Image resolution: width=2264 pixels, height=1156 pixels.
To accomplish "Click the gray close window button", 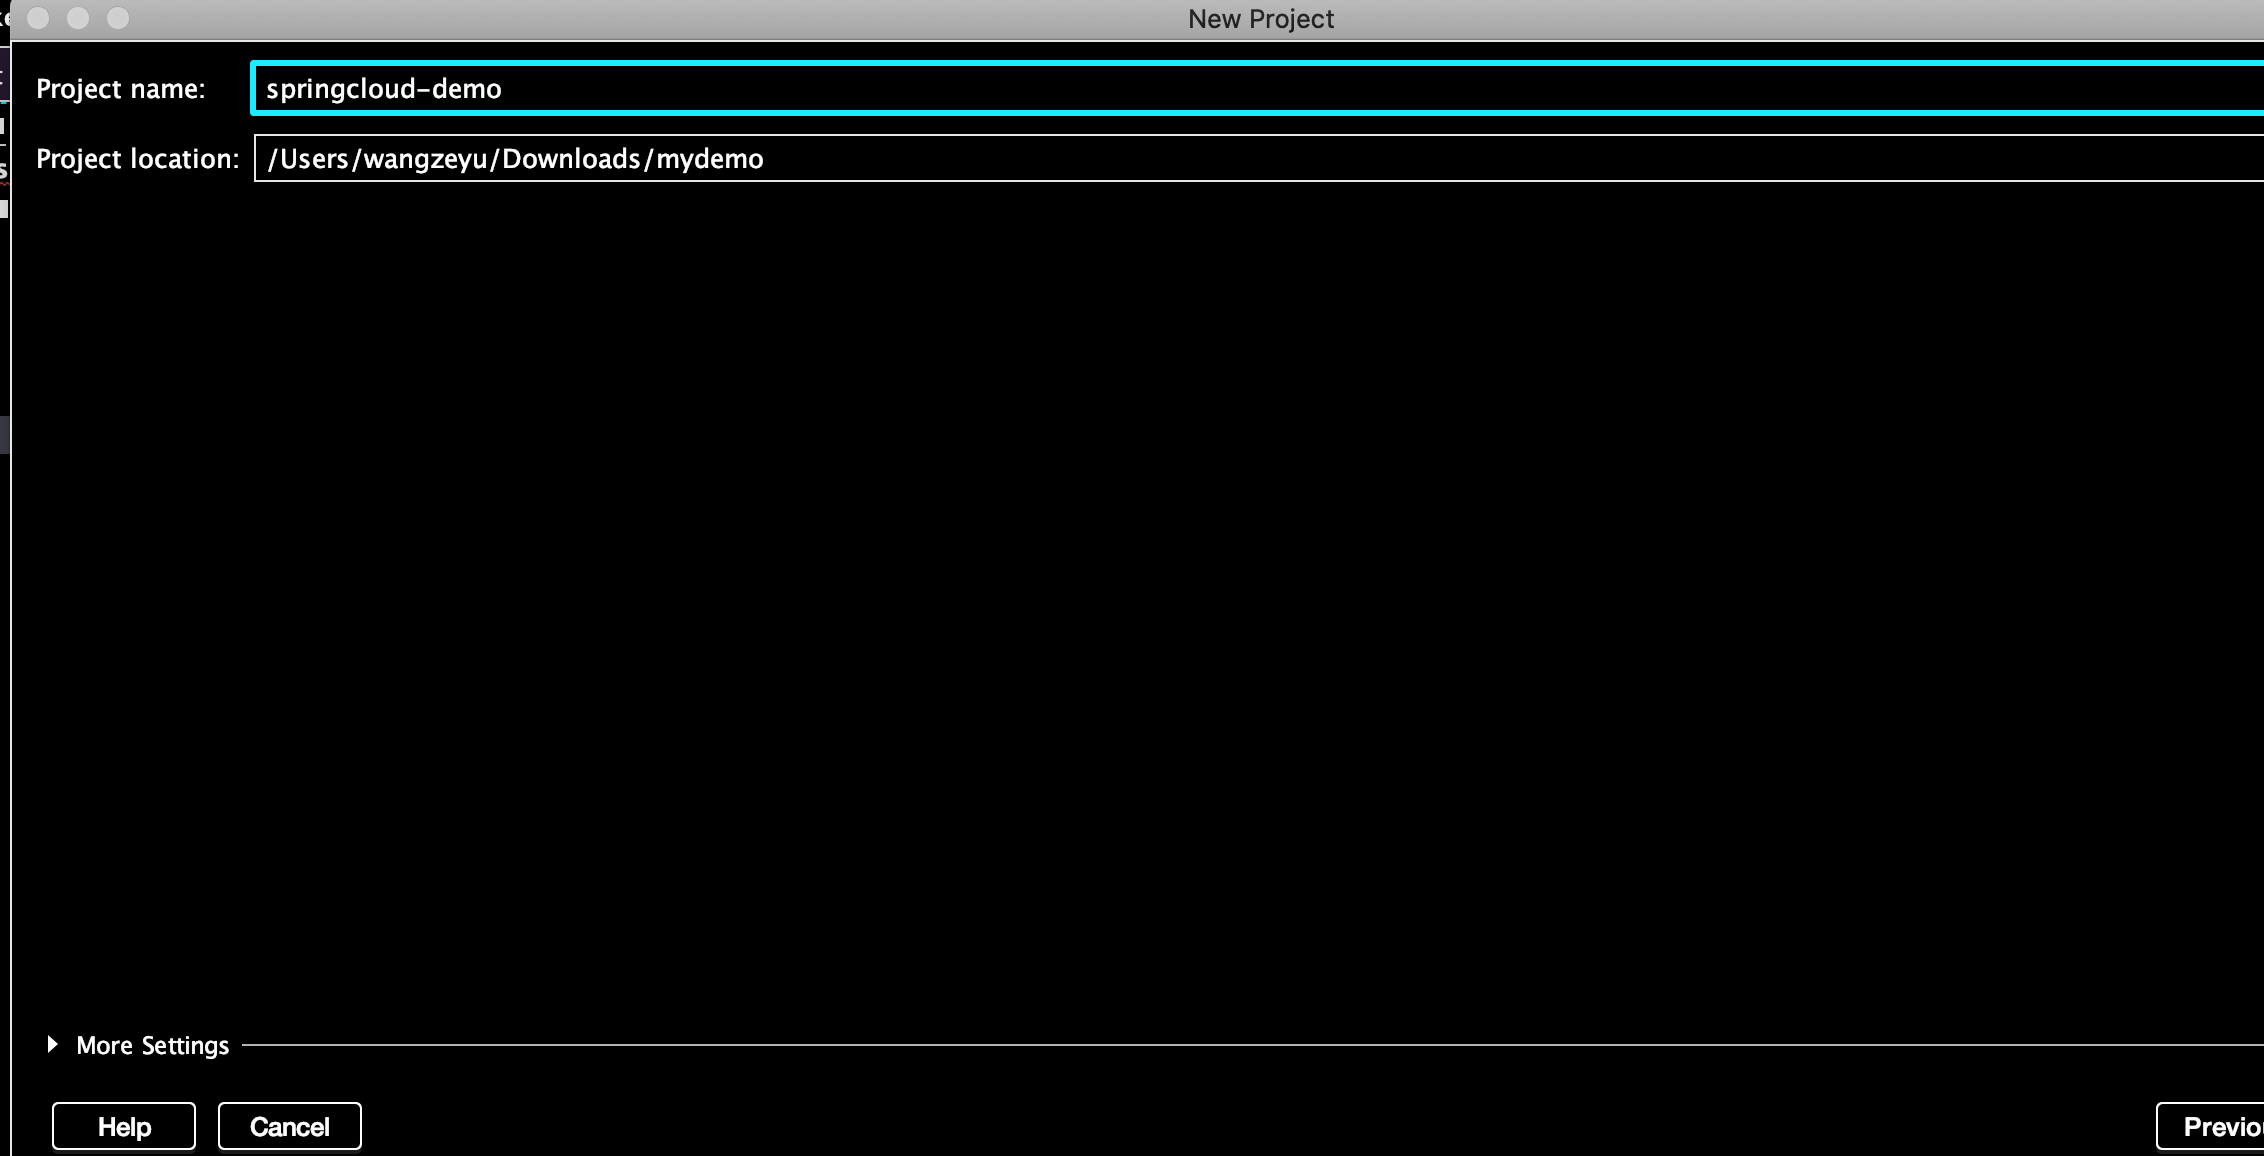I will click(38, 18).
